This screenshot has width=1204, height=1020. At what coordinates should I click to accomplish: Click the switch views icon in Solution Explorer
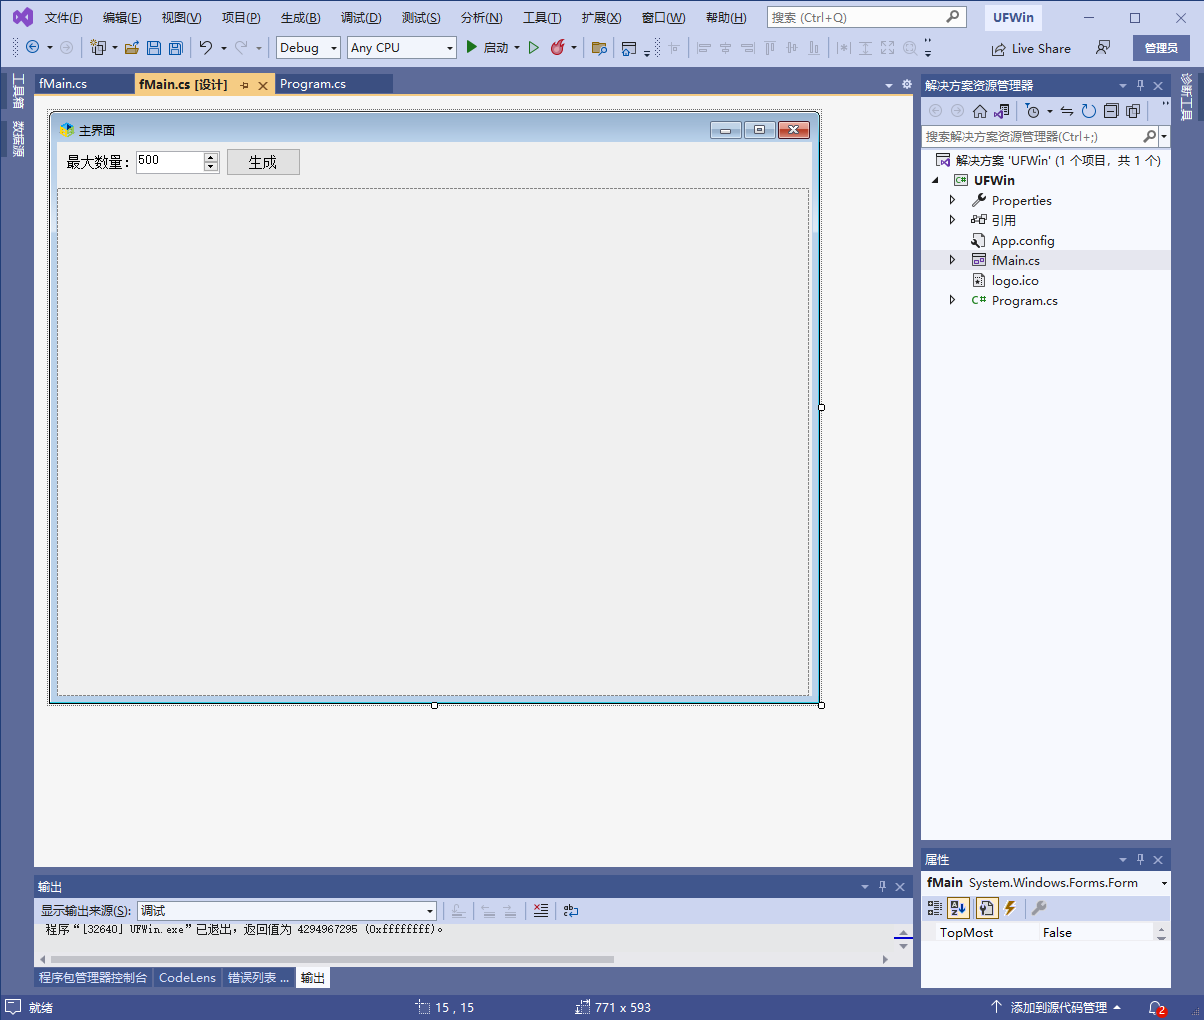click(x=1001, y=111)
